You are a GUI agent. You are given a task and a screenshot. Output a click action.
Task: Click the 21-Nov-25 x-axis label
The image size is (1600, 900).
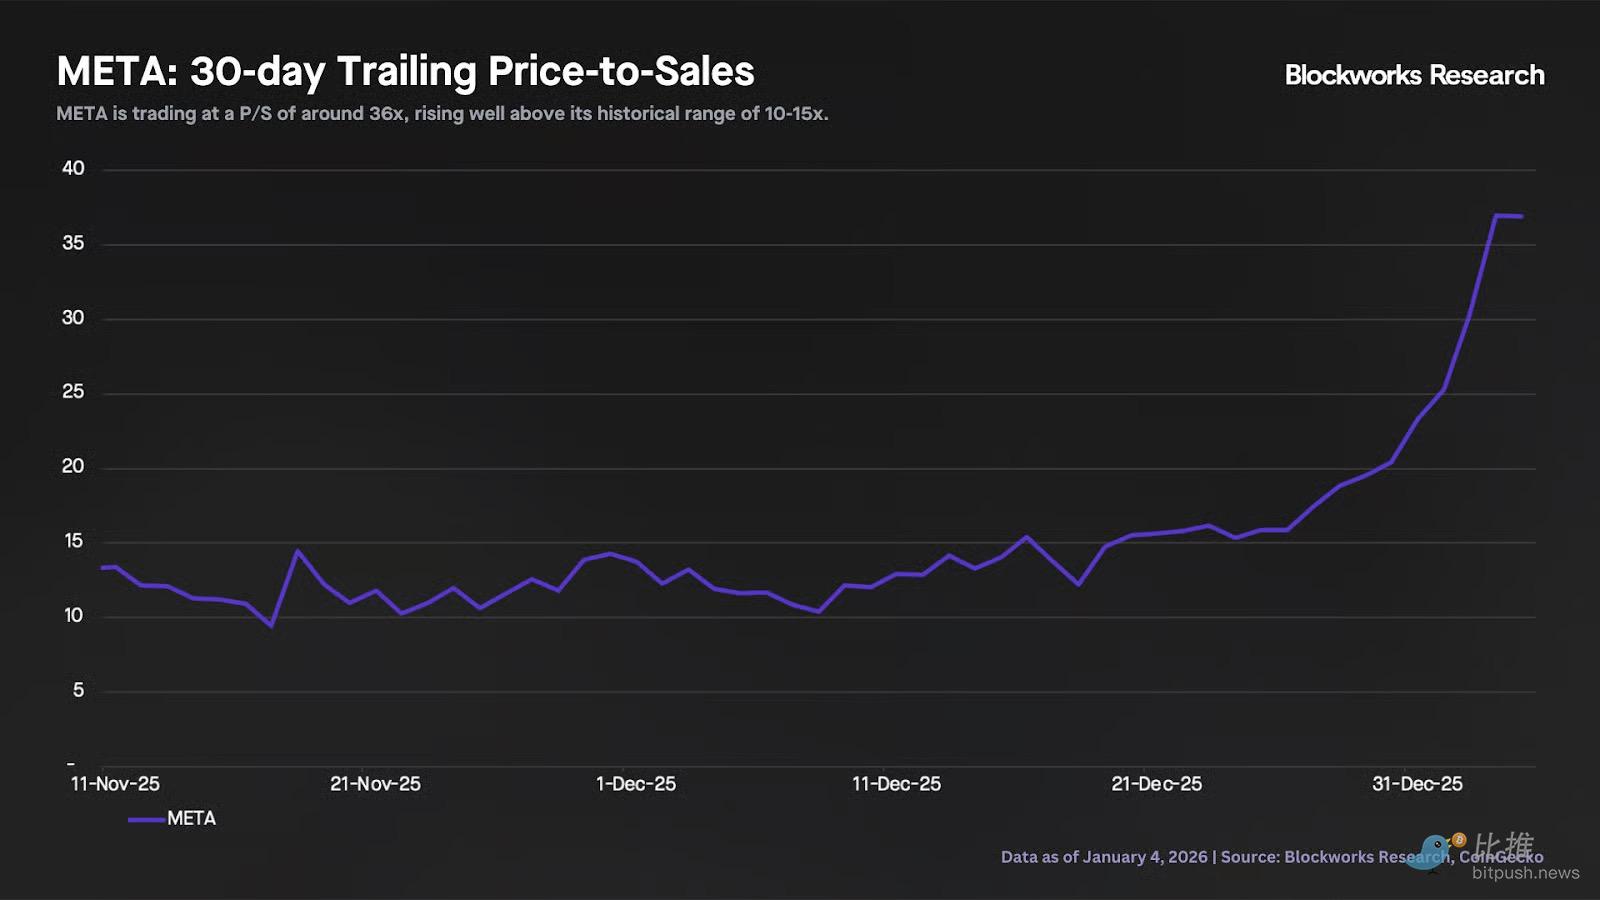pos(375,784)
